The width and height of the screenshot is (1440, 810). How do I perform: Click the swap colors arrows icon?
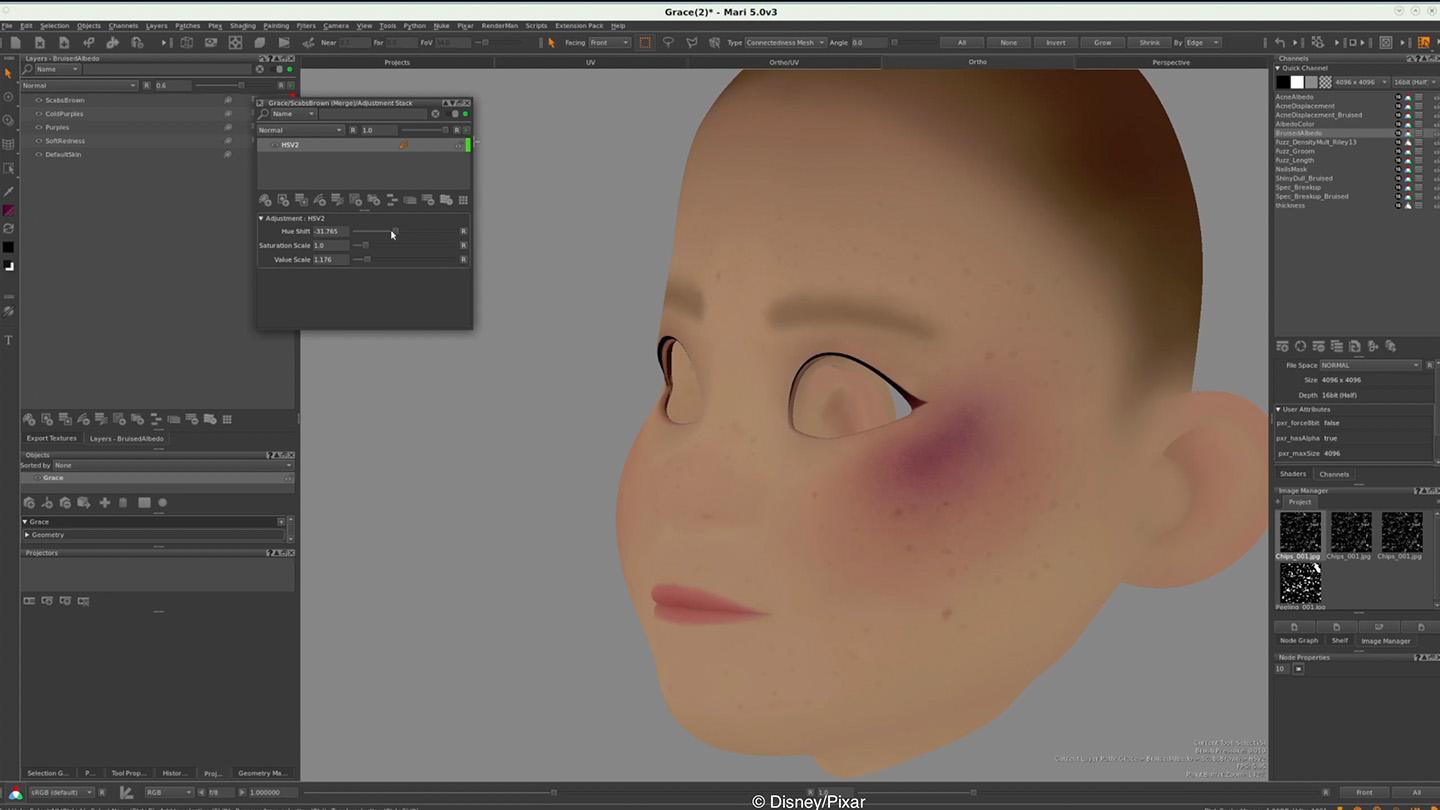tap(9, 230)
